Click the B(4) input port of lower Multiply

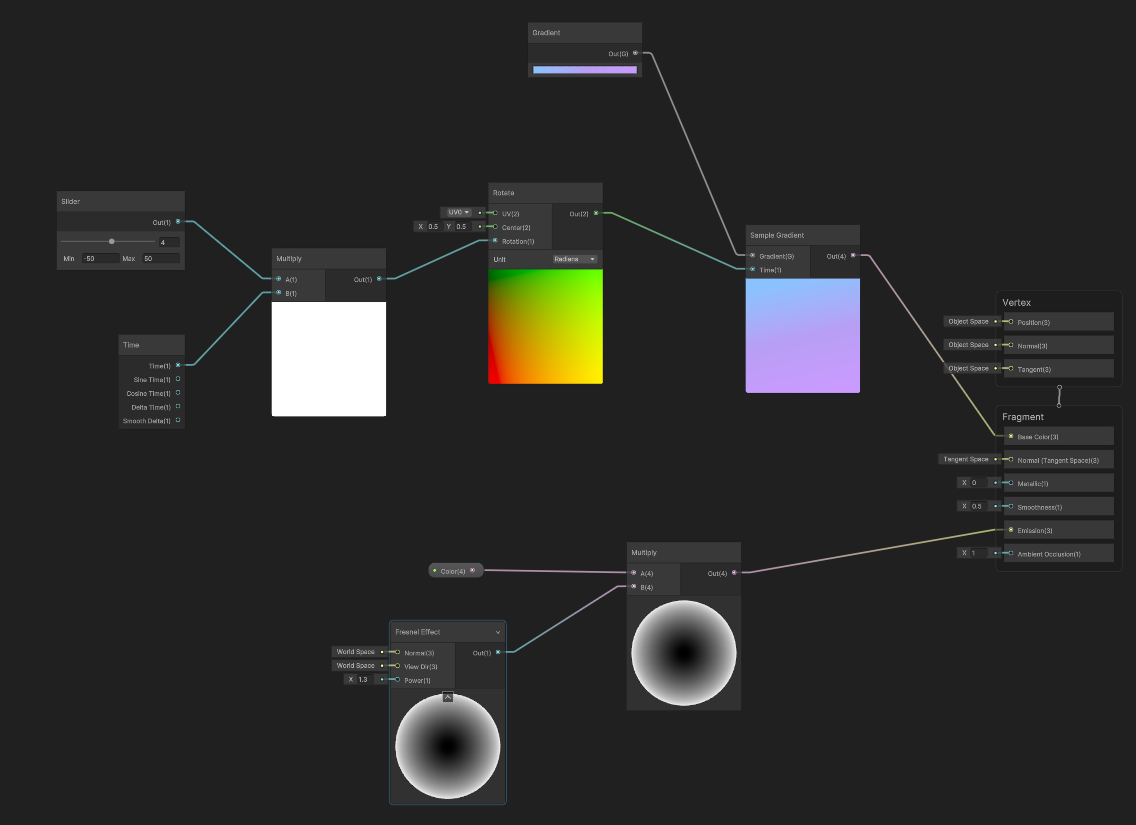point(634,587)
